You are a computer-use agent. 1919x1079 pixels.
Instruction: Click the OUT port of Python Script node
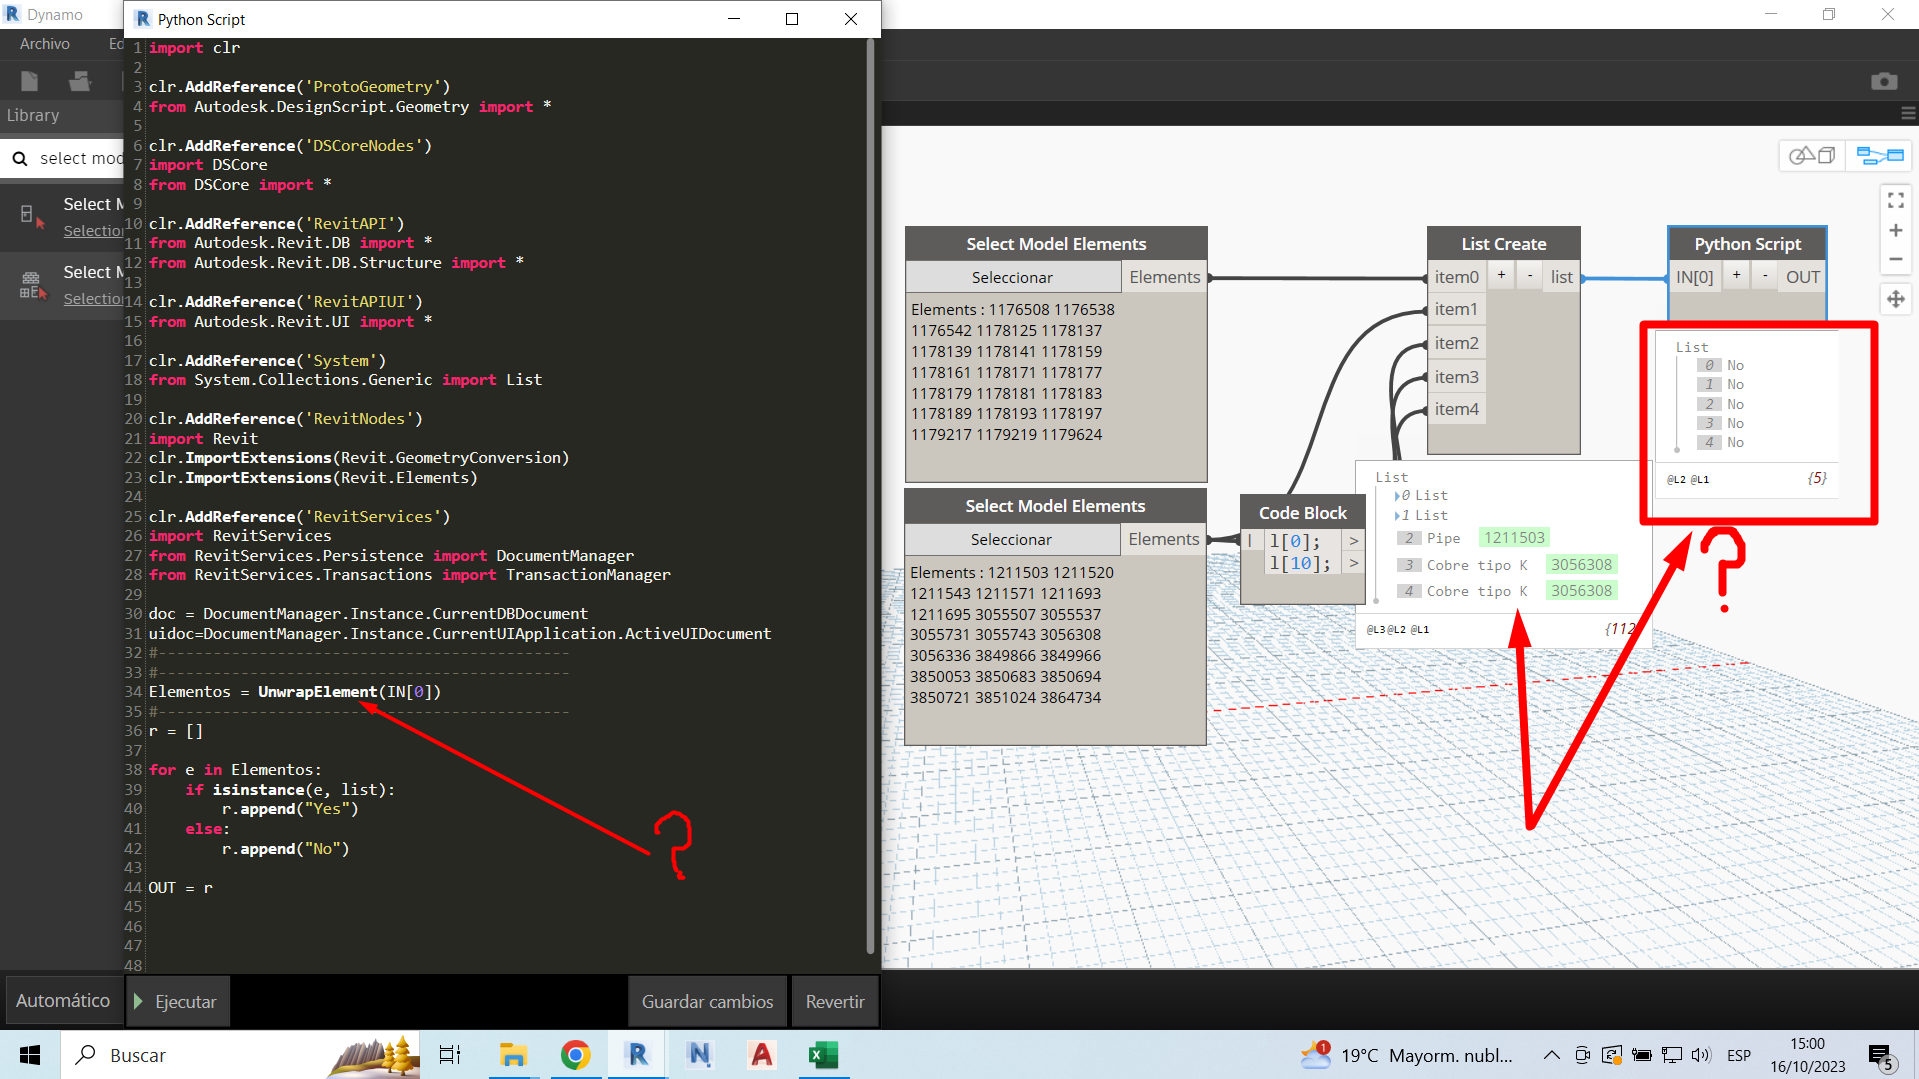click(x=1803, y=277)
